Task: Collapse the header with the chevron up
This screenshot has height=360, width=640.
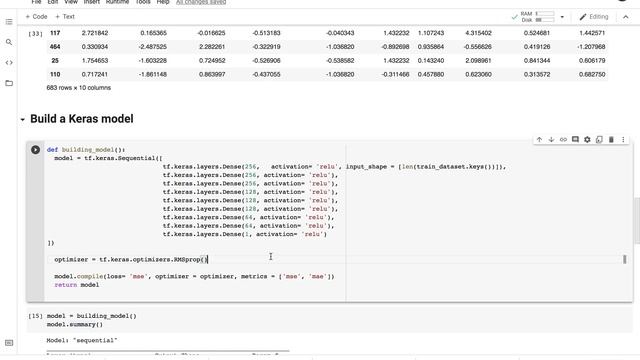Action: 626,17
